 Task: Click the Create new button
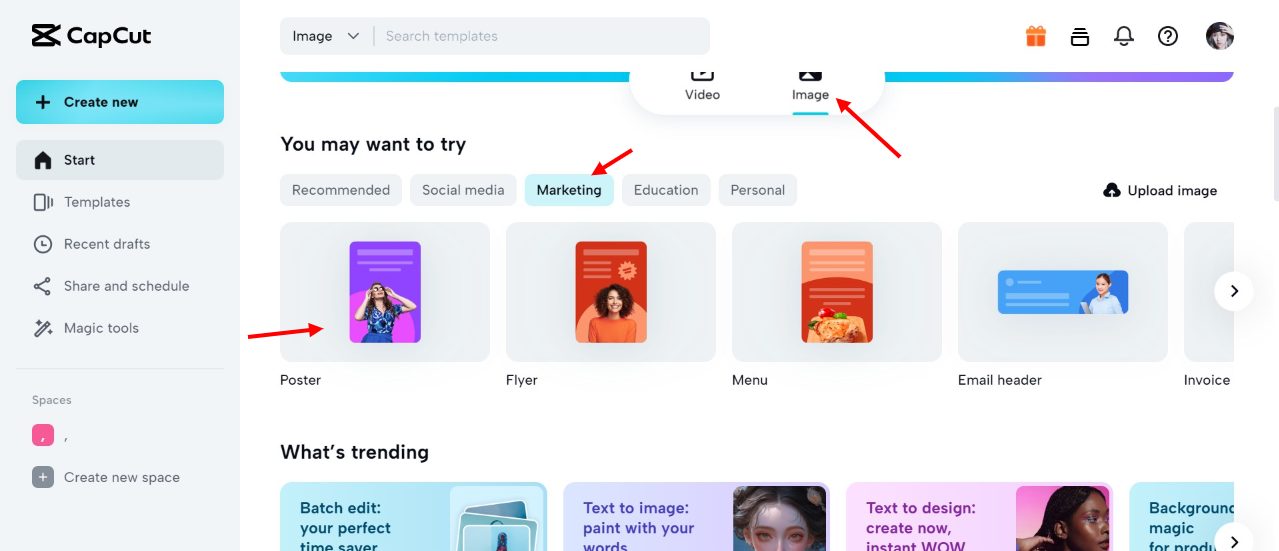tap(120, 102)
